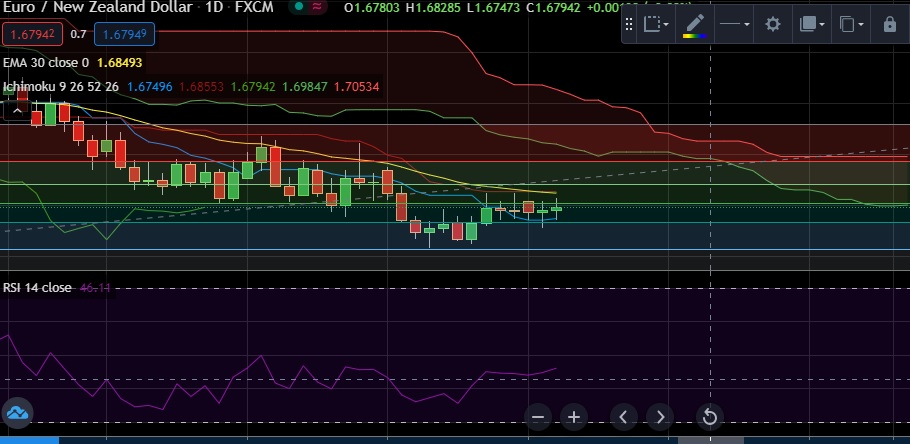Toggle the pink approximate-data indicator
Viewport: 910px width, 444px height.
318,8
